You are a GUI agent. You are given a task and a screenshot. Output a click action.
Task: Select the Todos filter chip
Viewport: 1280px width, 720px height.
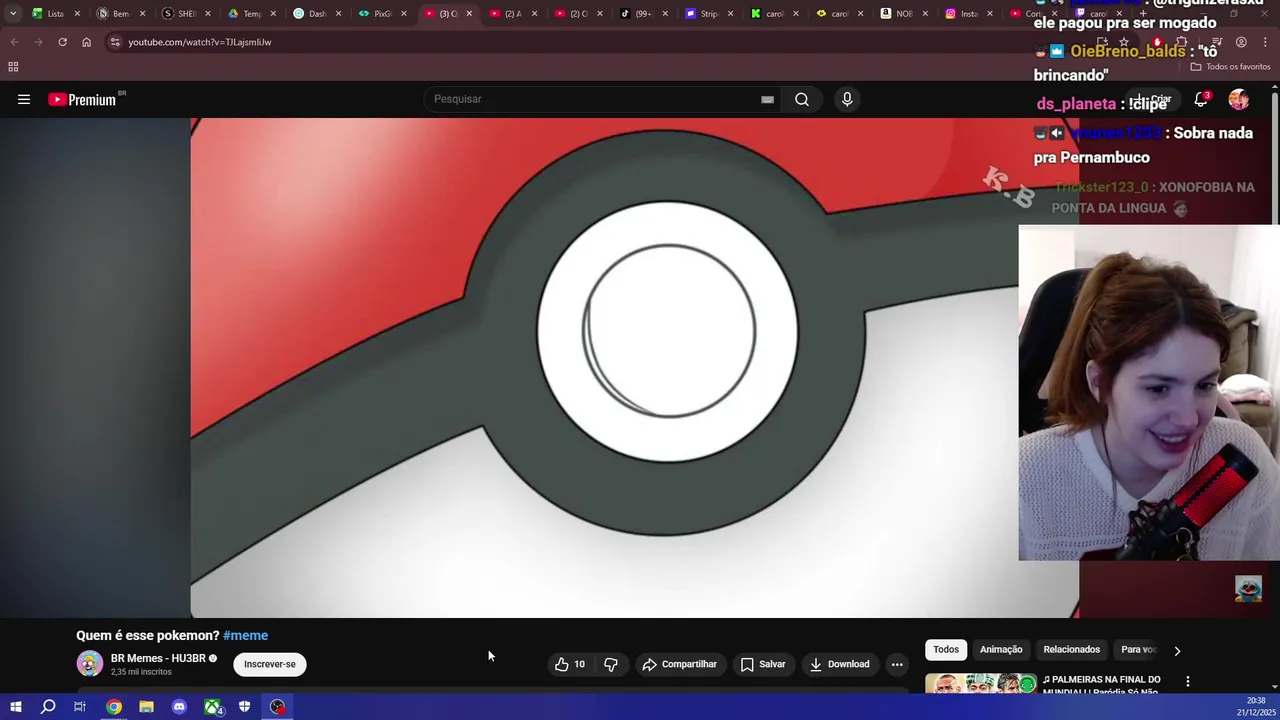point(946,650)
